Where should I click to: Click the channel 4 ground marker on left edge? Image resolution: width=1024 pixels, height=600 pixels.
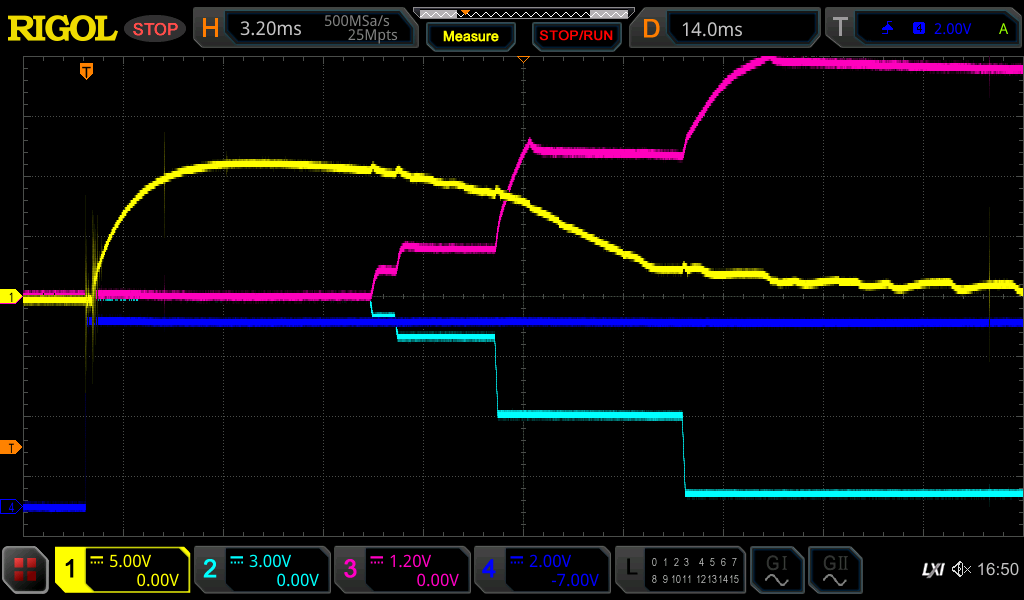(11, 507)
